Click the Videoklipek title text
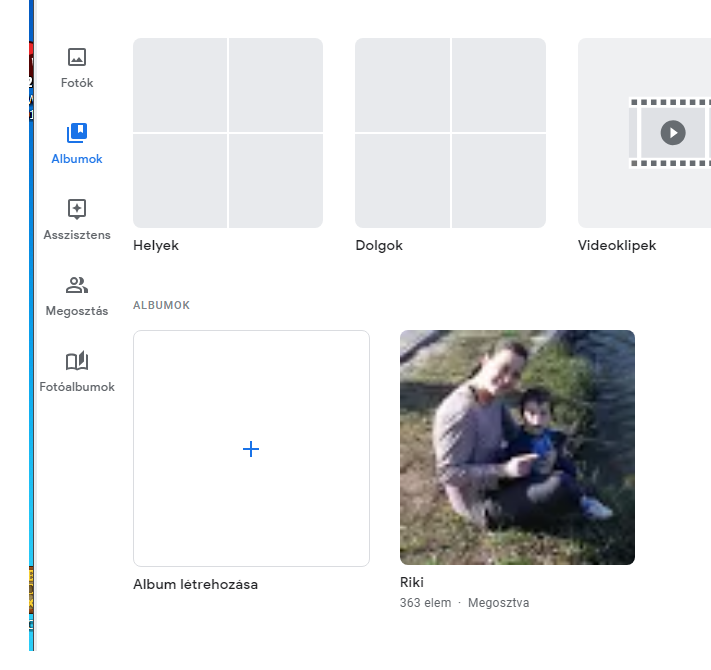 pos(617,245)
